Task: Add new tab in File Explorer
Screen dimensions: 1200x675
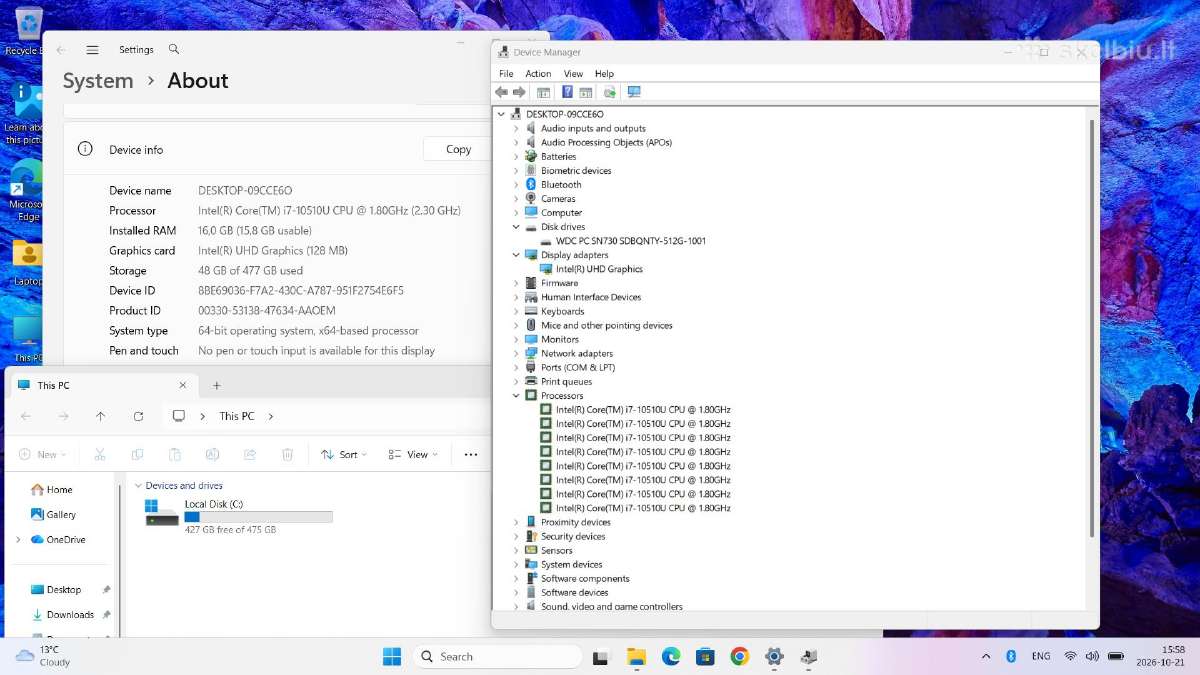Action: pos(216,385)
